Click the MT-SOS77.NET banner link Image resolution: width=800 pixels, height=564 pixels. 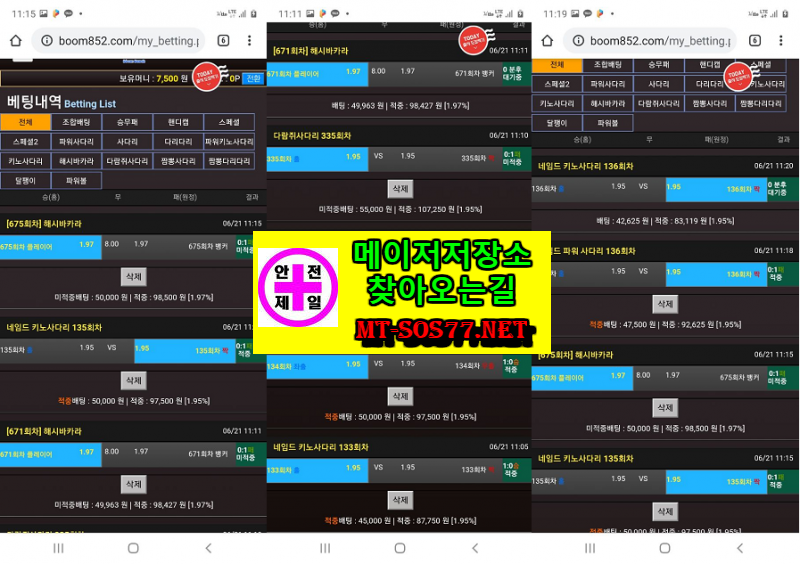tap(443, 331)
